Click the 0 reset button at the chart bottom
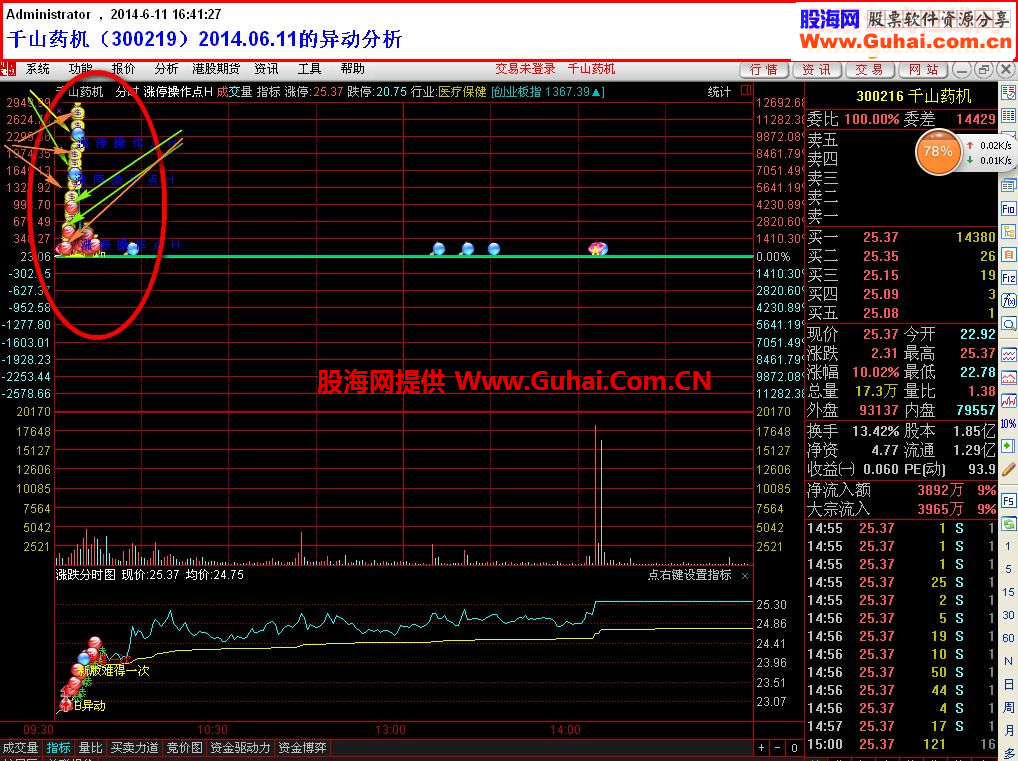The width and height of the screenshot is (1018, 761). [x=794, y=748]
